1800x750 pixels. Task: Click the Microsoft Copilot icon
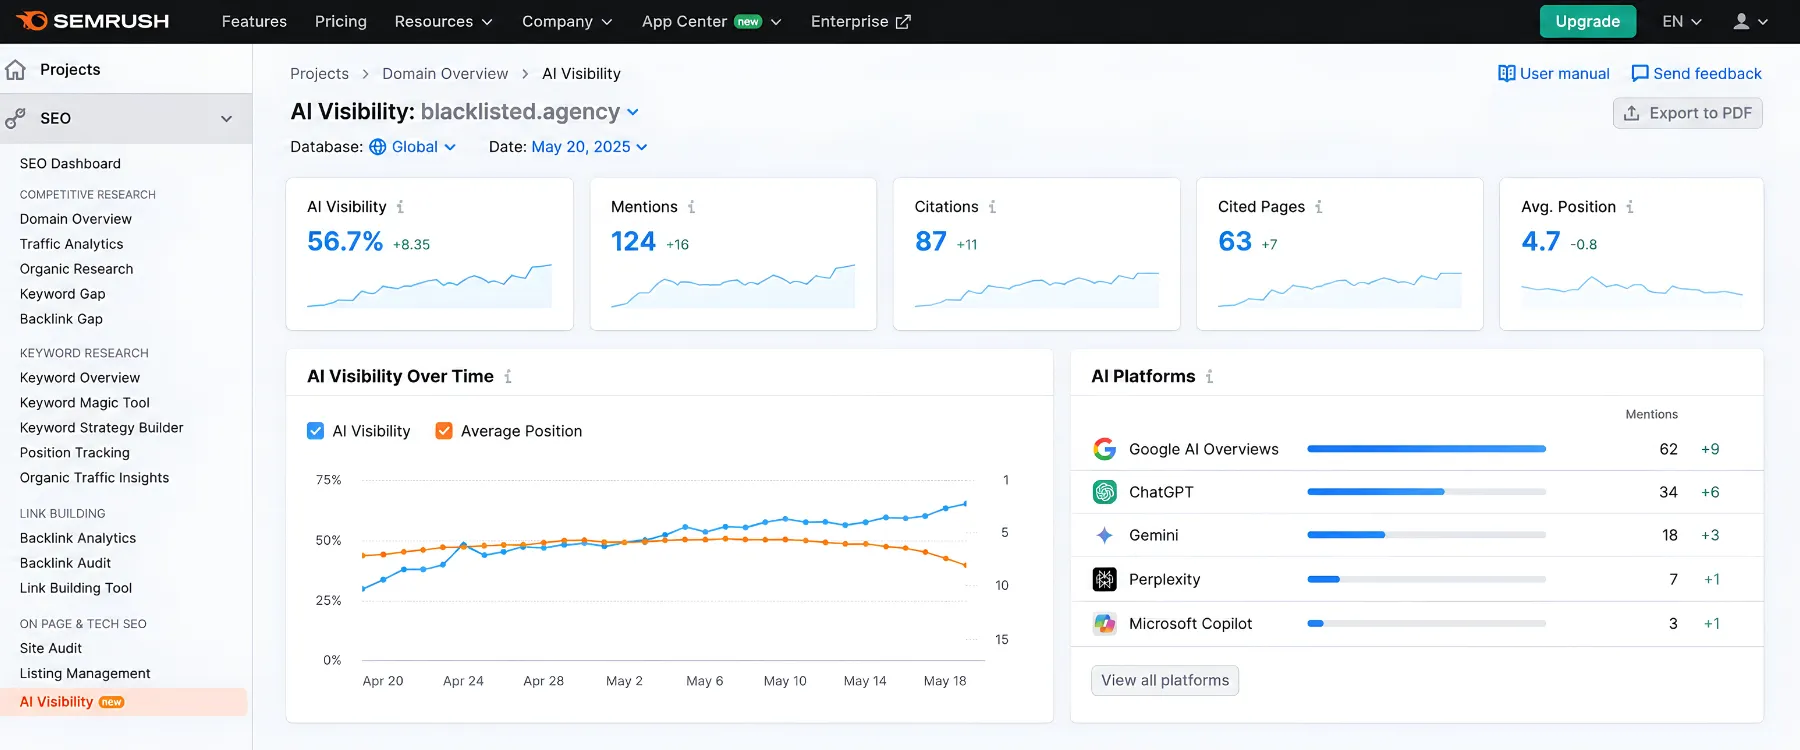1104,623
